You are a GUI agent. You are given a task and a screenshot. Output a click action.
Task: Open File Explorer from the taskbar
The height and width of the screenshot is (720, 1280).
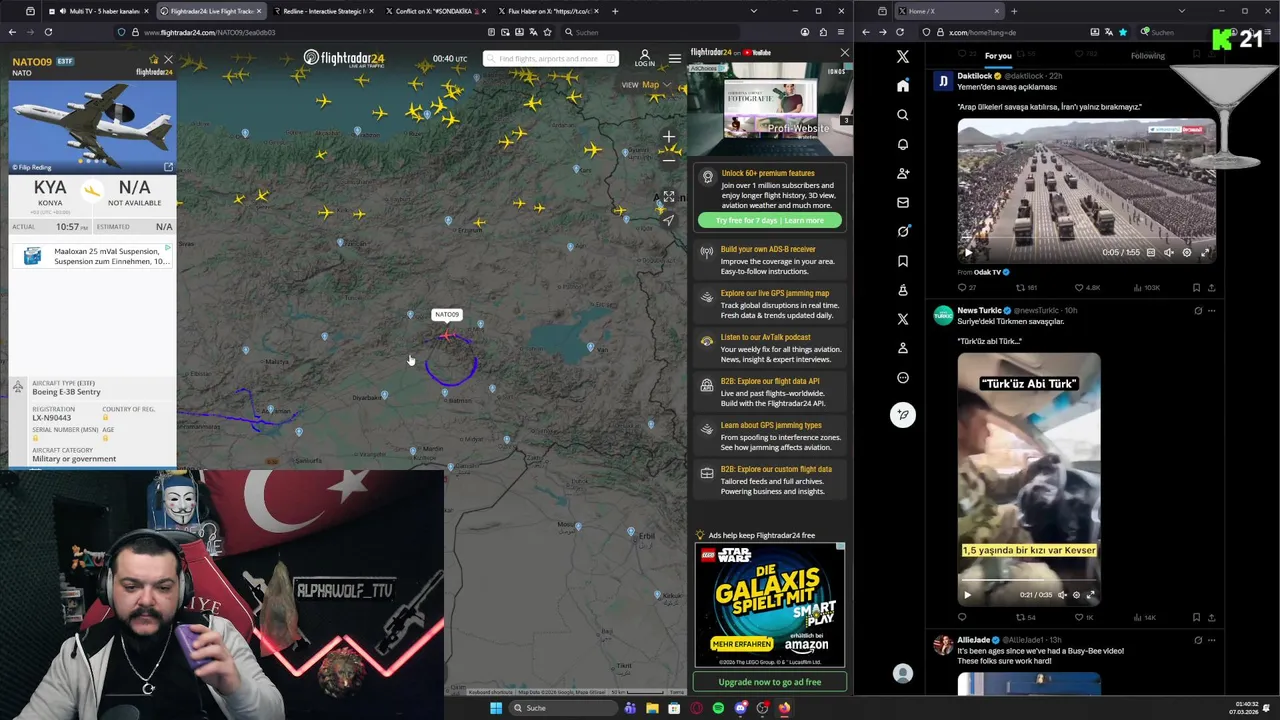click(x=652, y=708)
